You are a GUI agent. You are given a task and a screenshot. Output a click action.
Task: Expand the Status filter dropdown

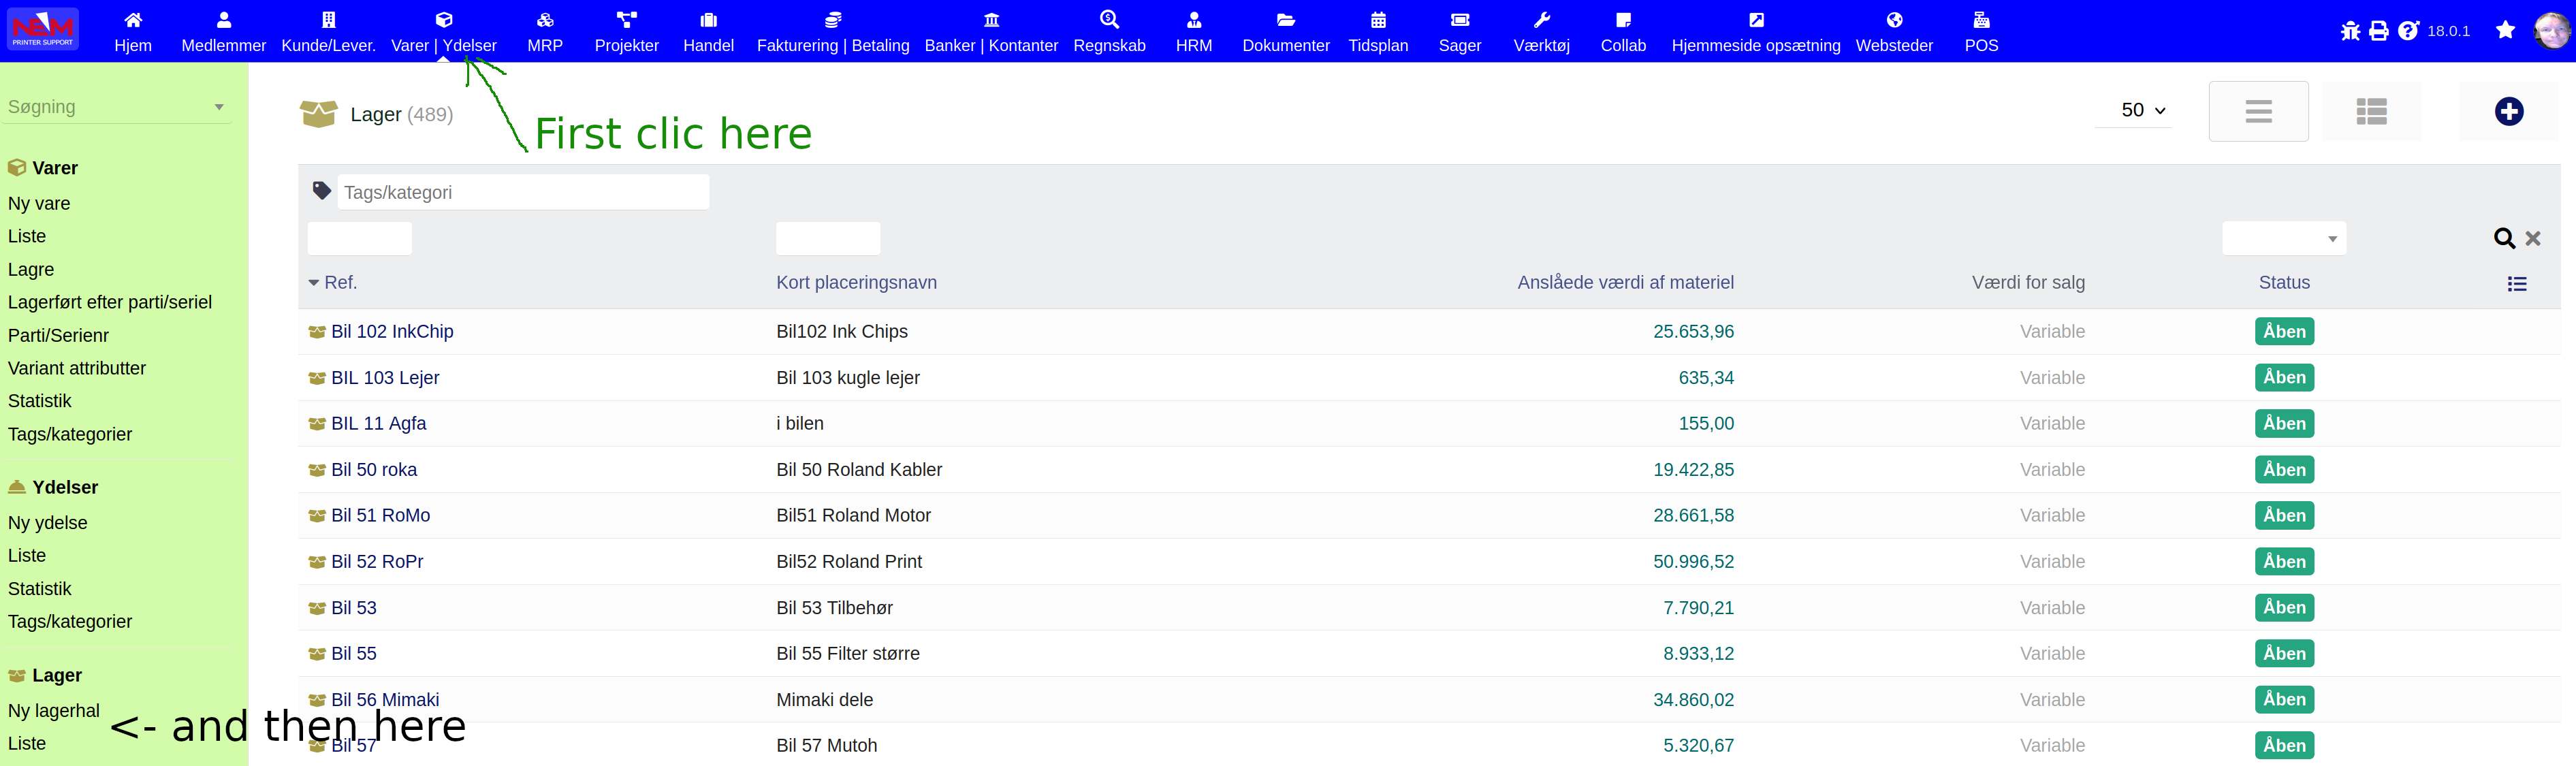(2283, 238)
